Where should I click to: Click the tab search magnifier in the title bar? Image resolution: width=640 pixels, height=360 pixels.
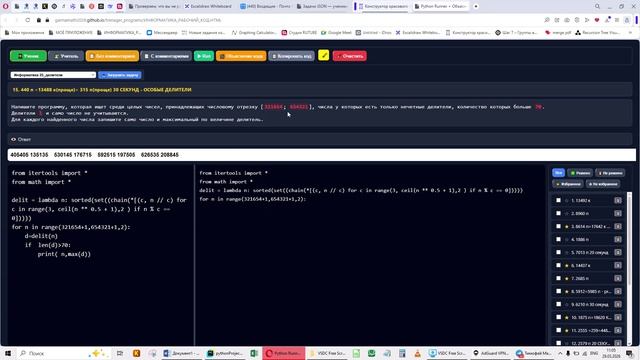point(597,6)
